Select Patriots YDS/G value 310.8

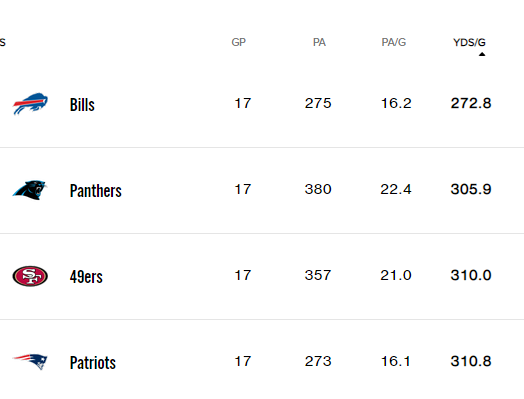click(471, 361)
